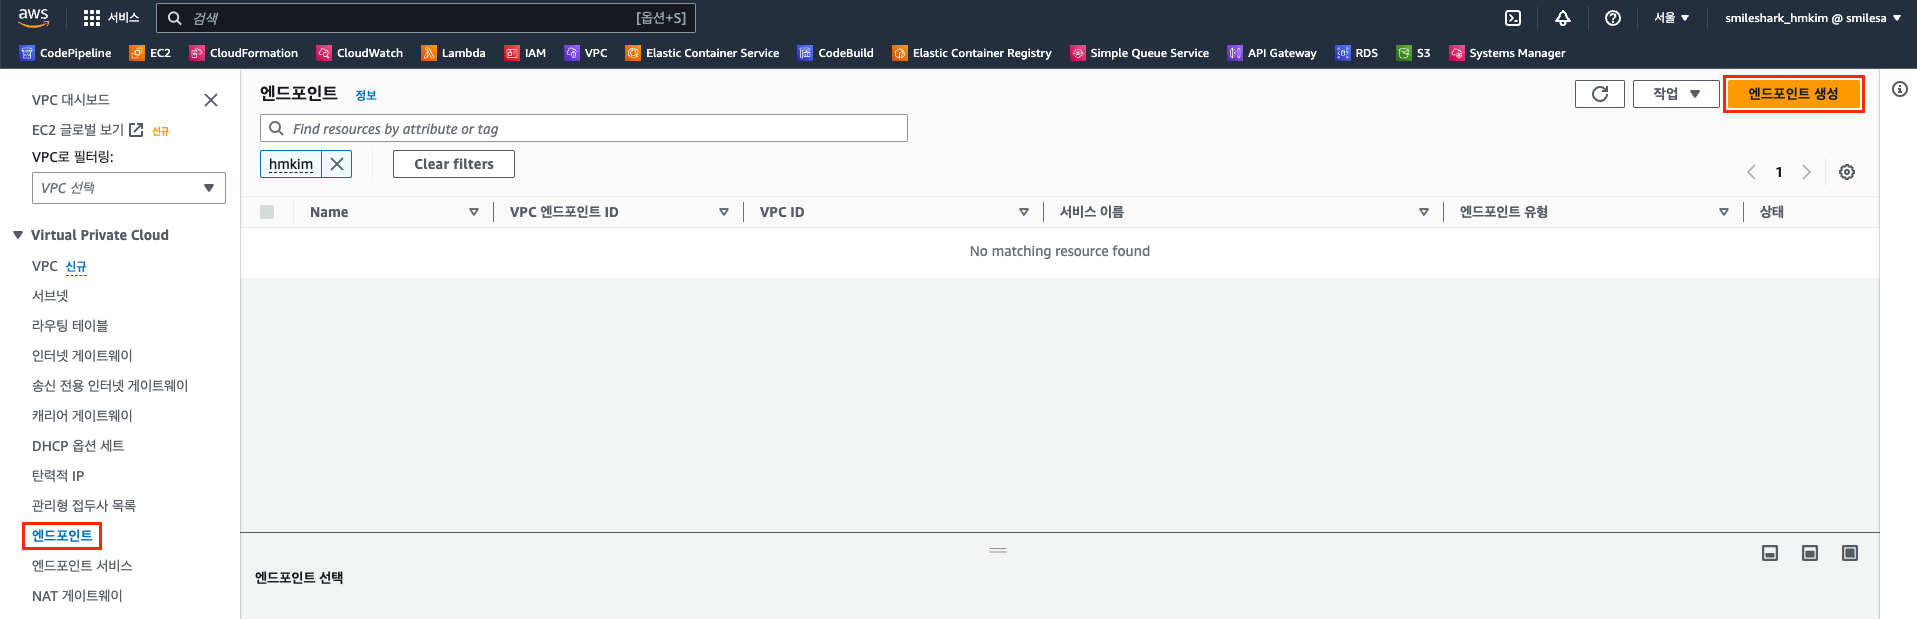Screen dimensions: 1917x619
Task: Open the notifications bell
Action: [x=1563, y=18]
